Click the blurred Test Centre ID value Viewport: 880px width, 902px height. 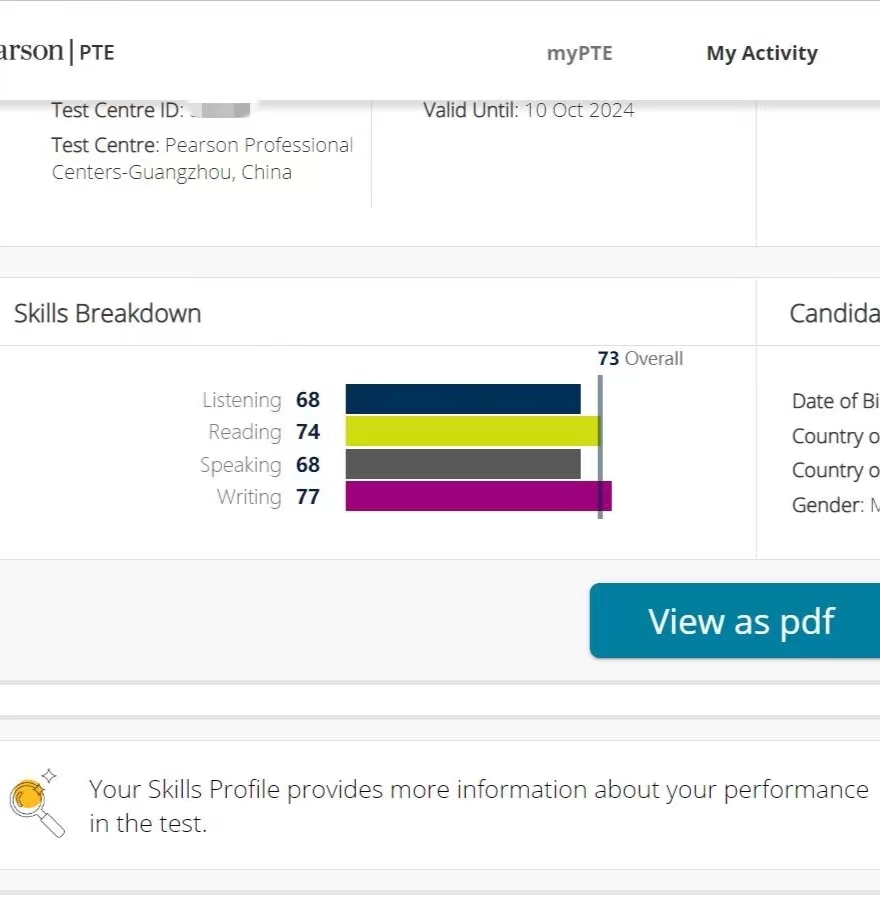221,109
